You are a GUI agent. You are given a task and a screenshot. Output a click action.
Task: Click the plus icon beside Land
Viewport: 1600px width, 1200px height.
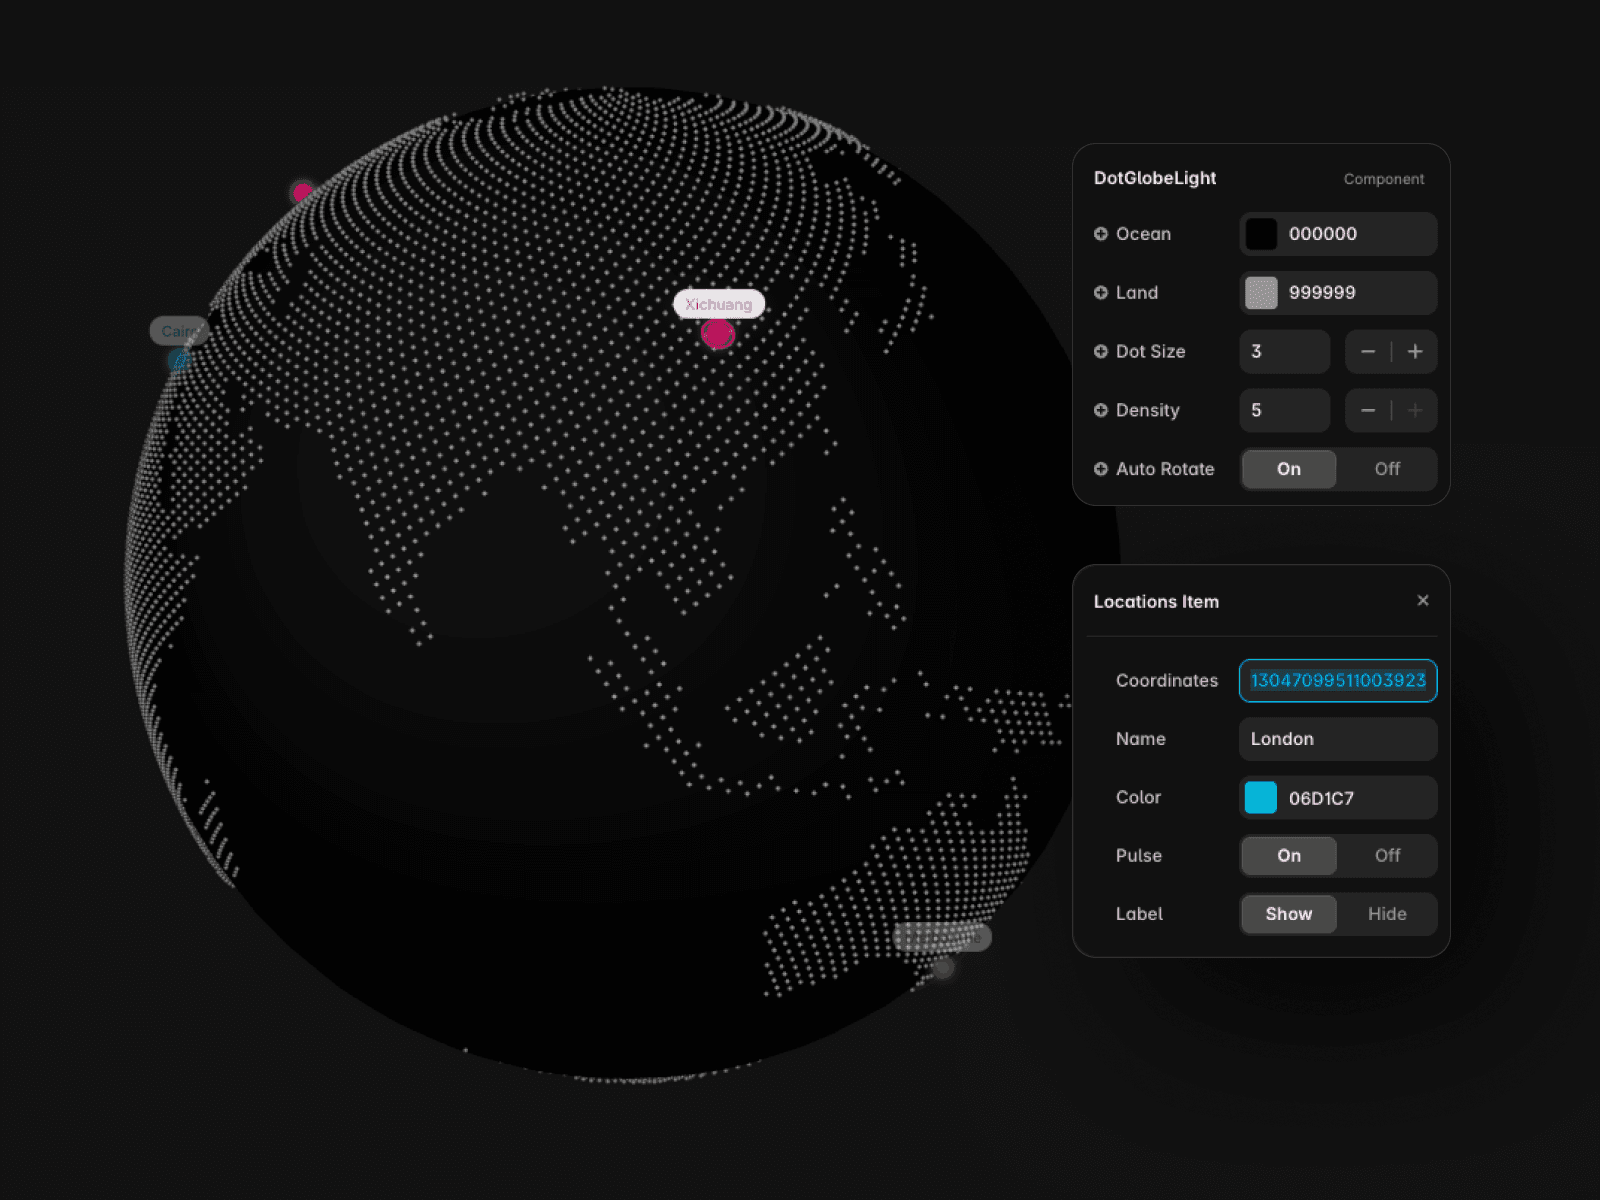(x=1101, y=293)
